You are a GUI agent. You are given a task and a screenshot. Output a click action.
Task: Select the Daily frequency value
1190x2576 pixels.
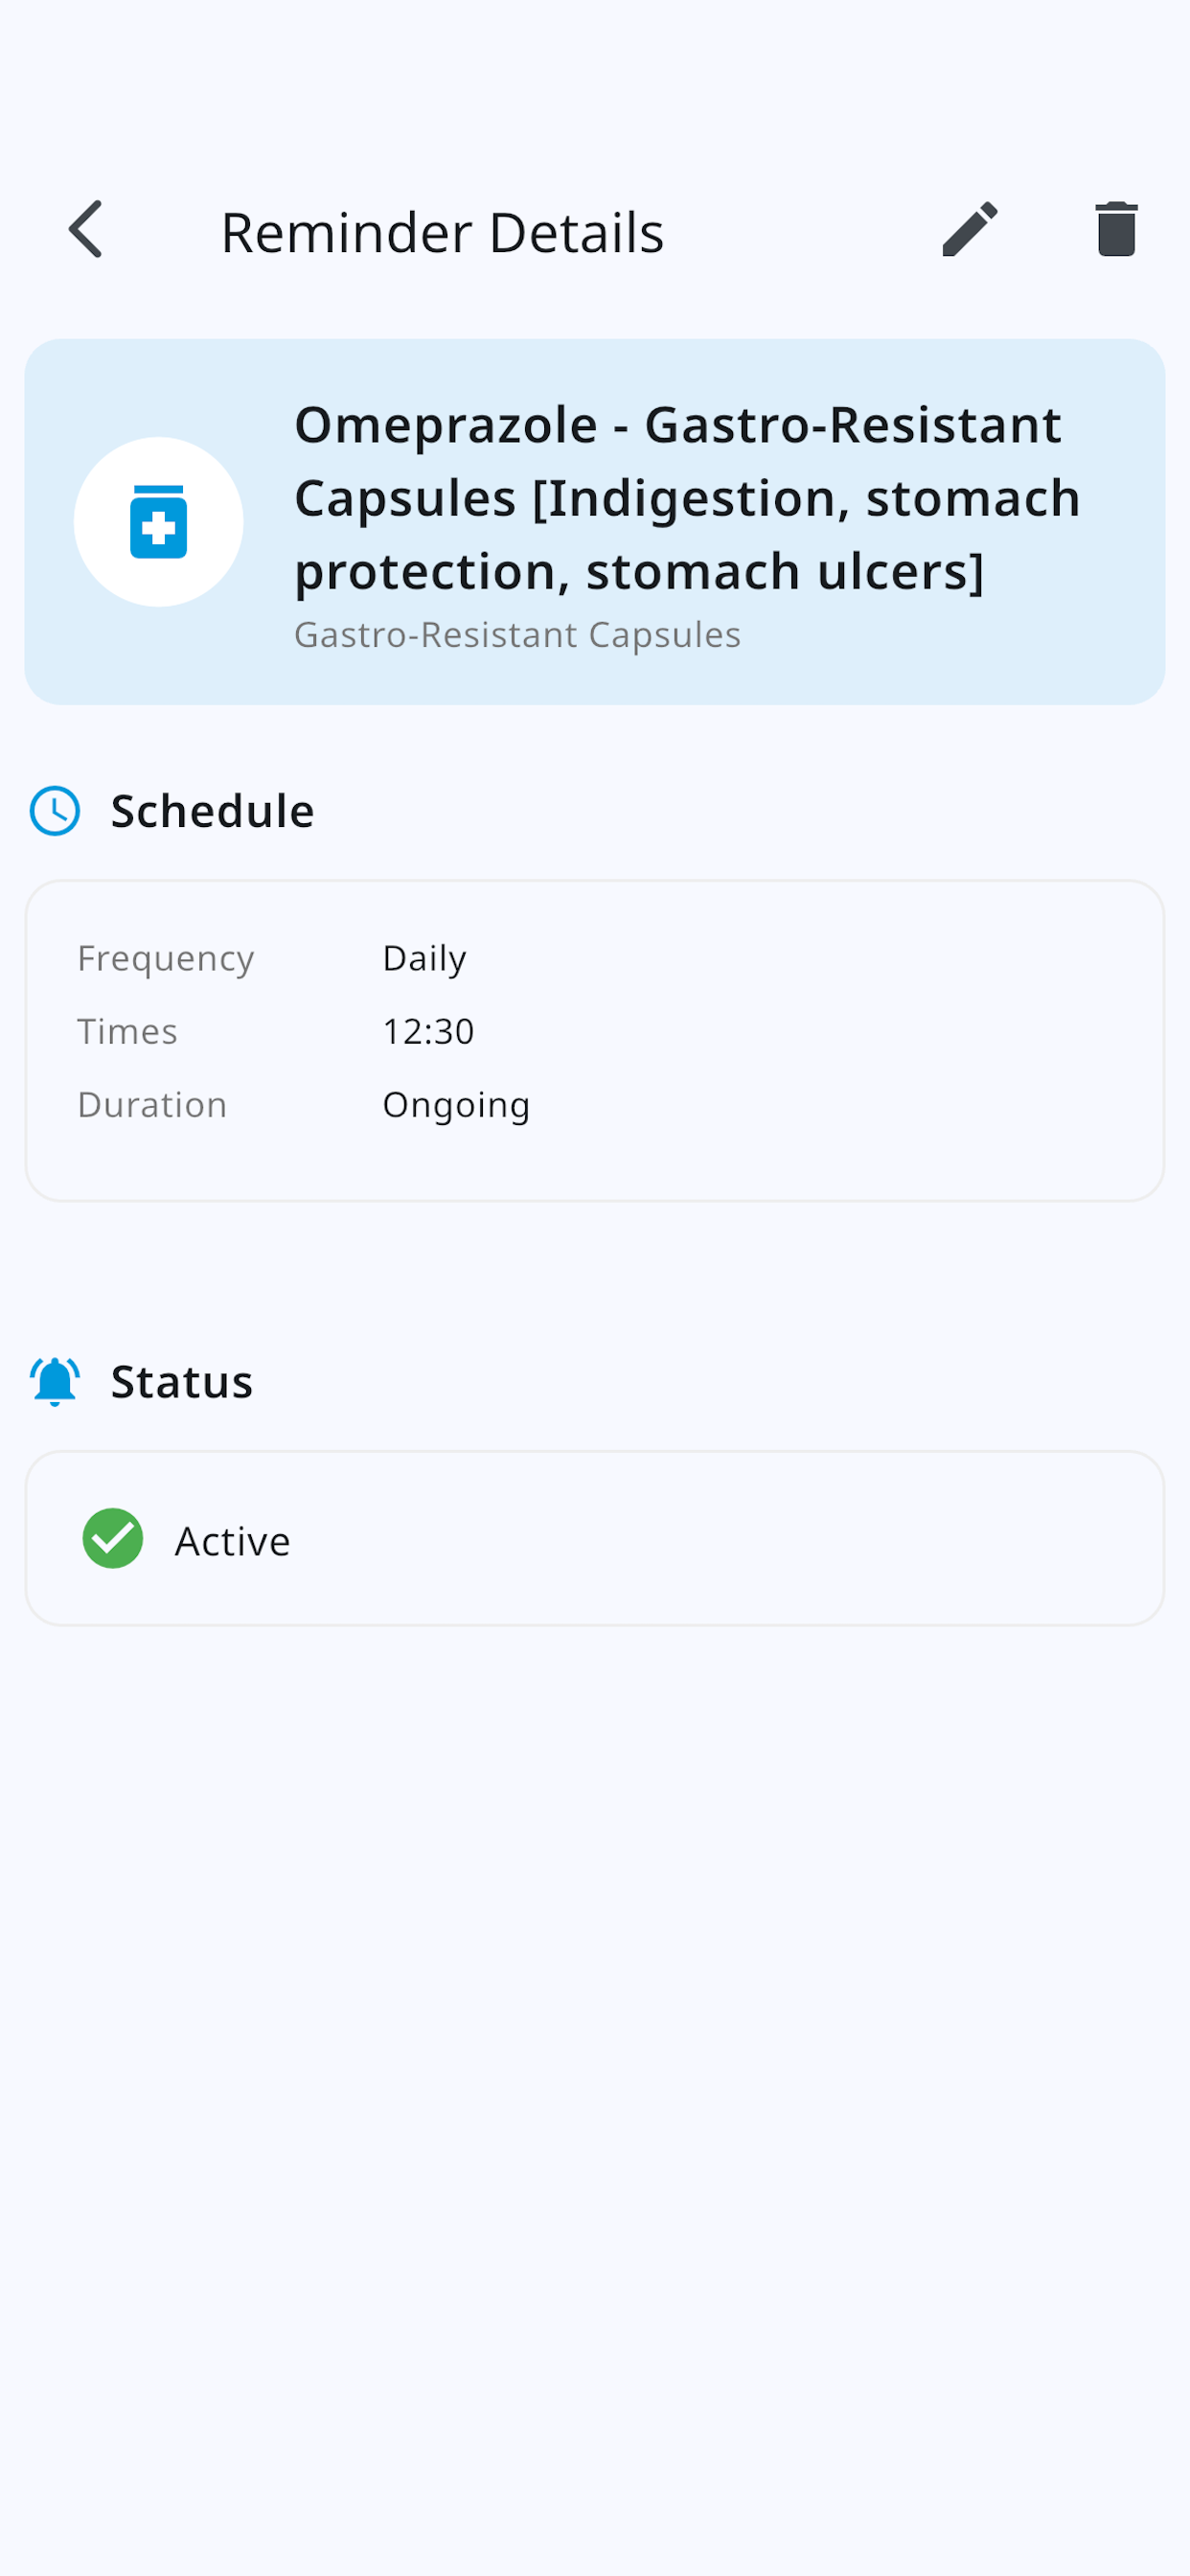424,958
